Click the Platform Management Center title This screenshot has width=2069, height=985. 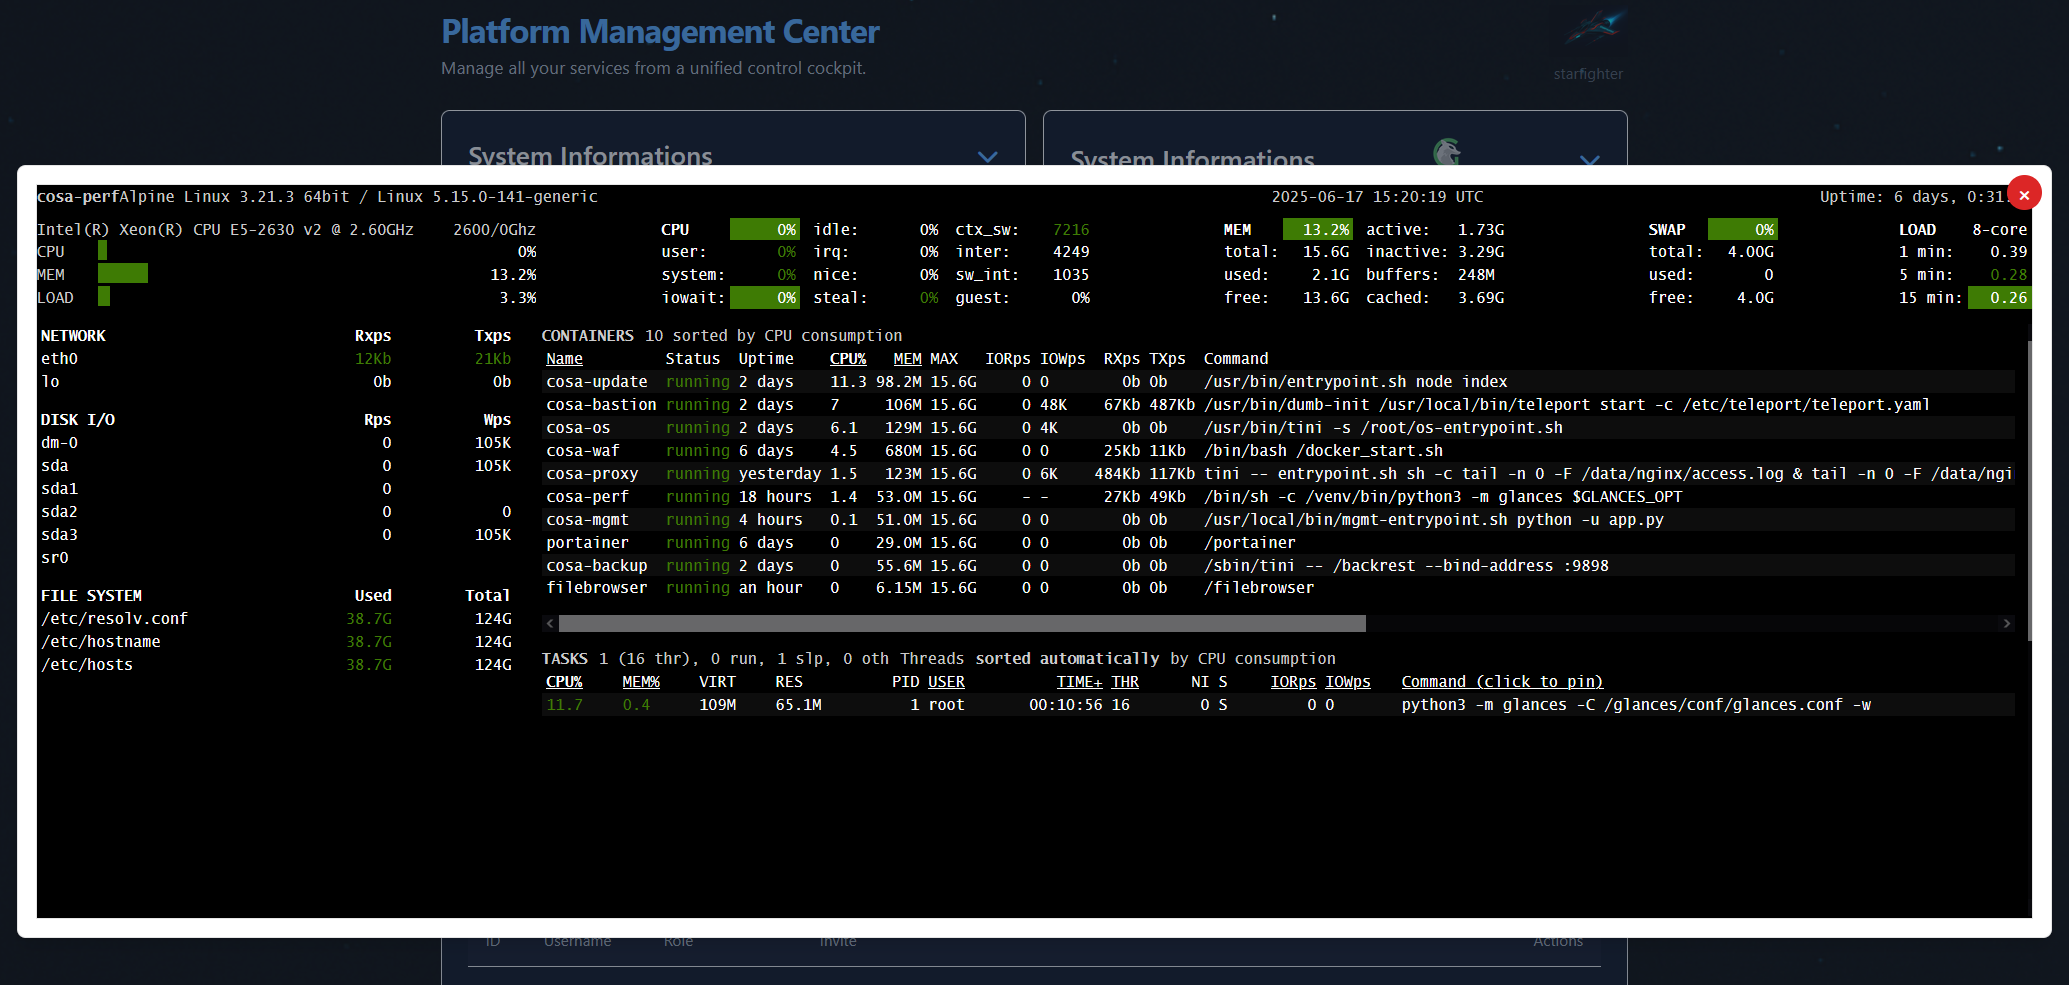point(660,32)
